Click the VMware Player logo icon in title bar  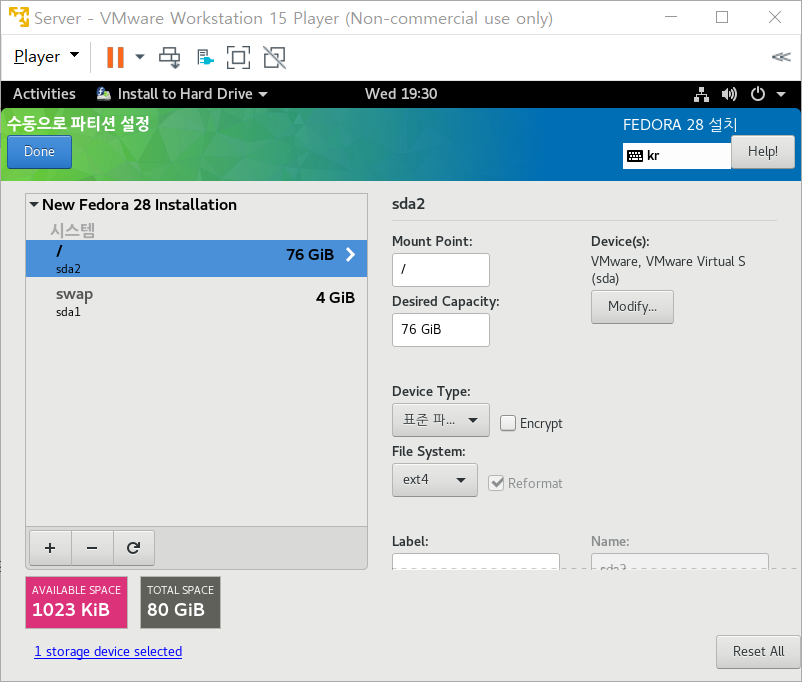coord(19,17)
